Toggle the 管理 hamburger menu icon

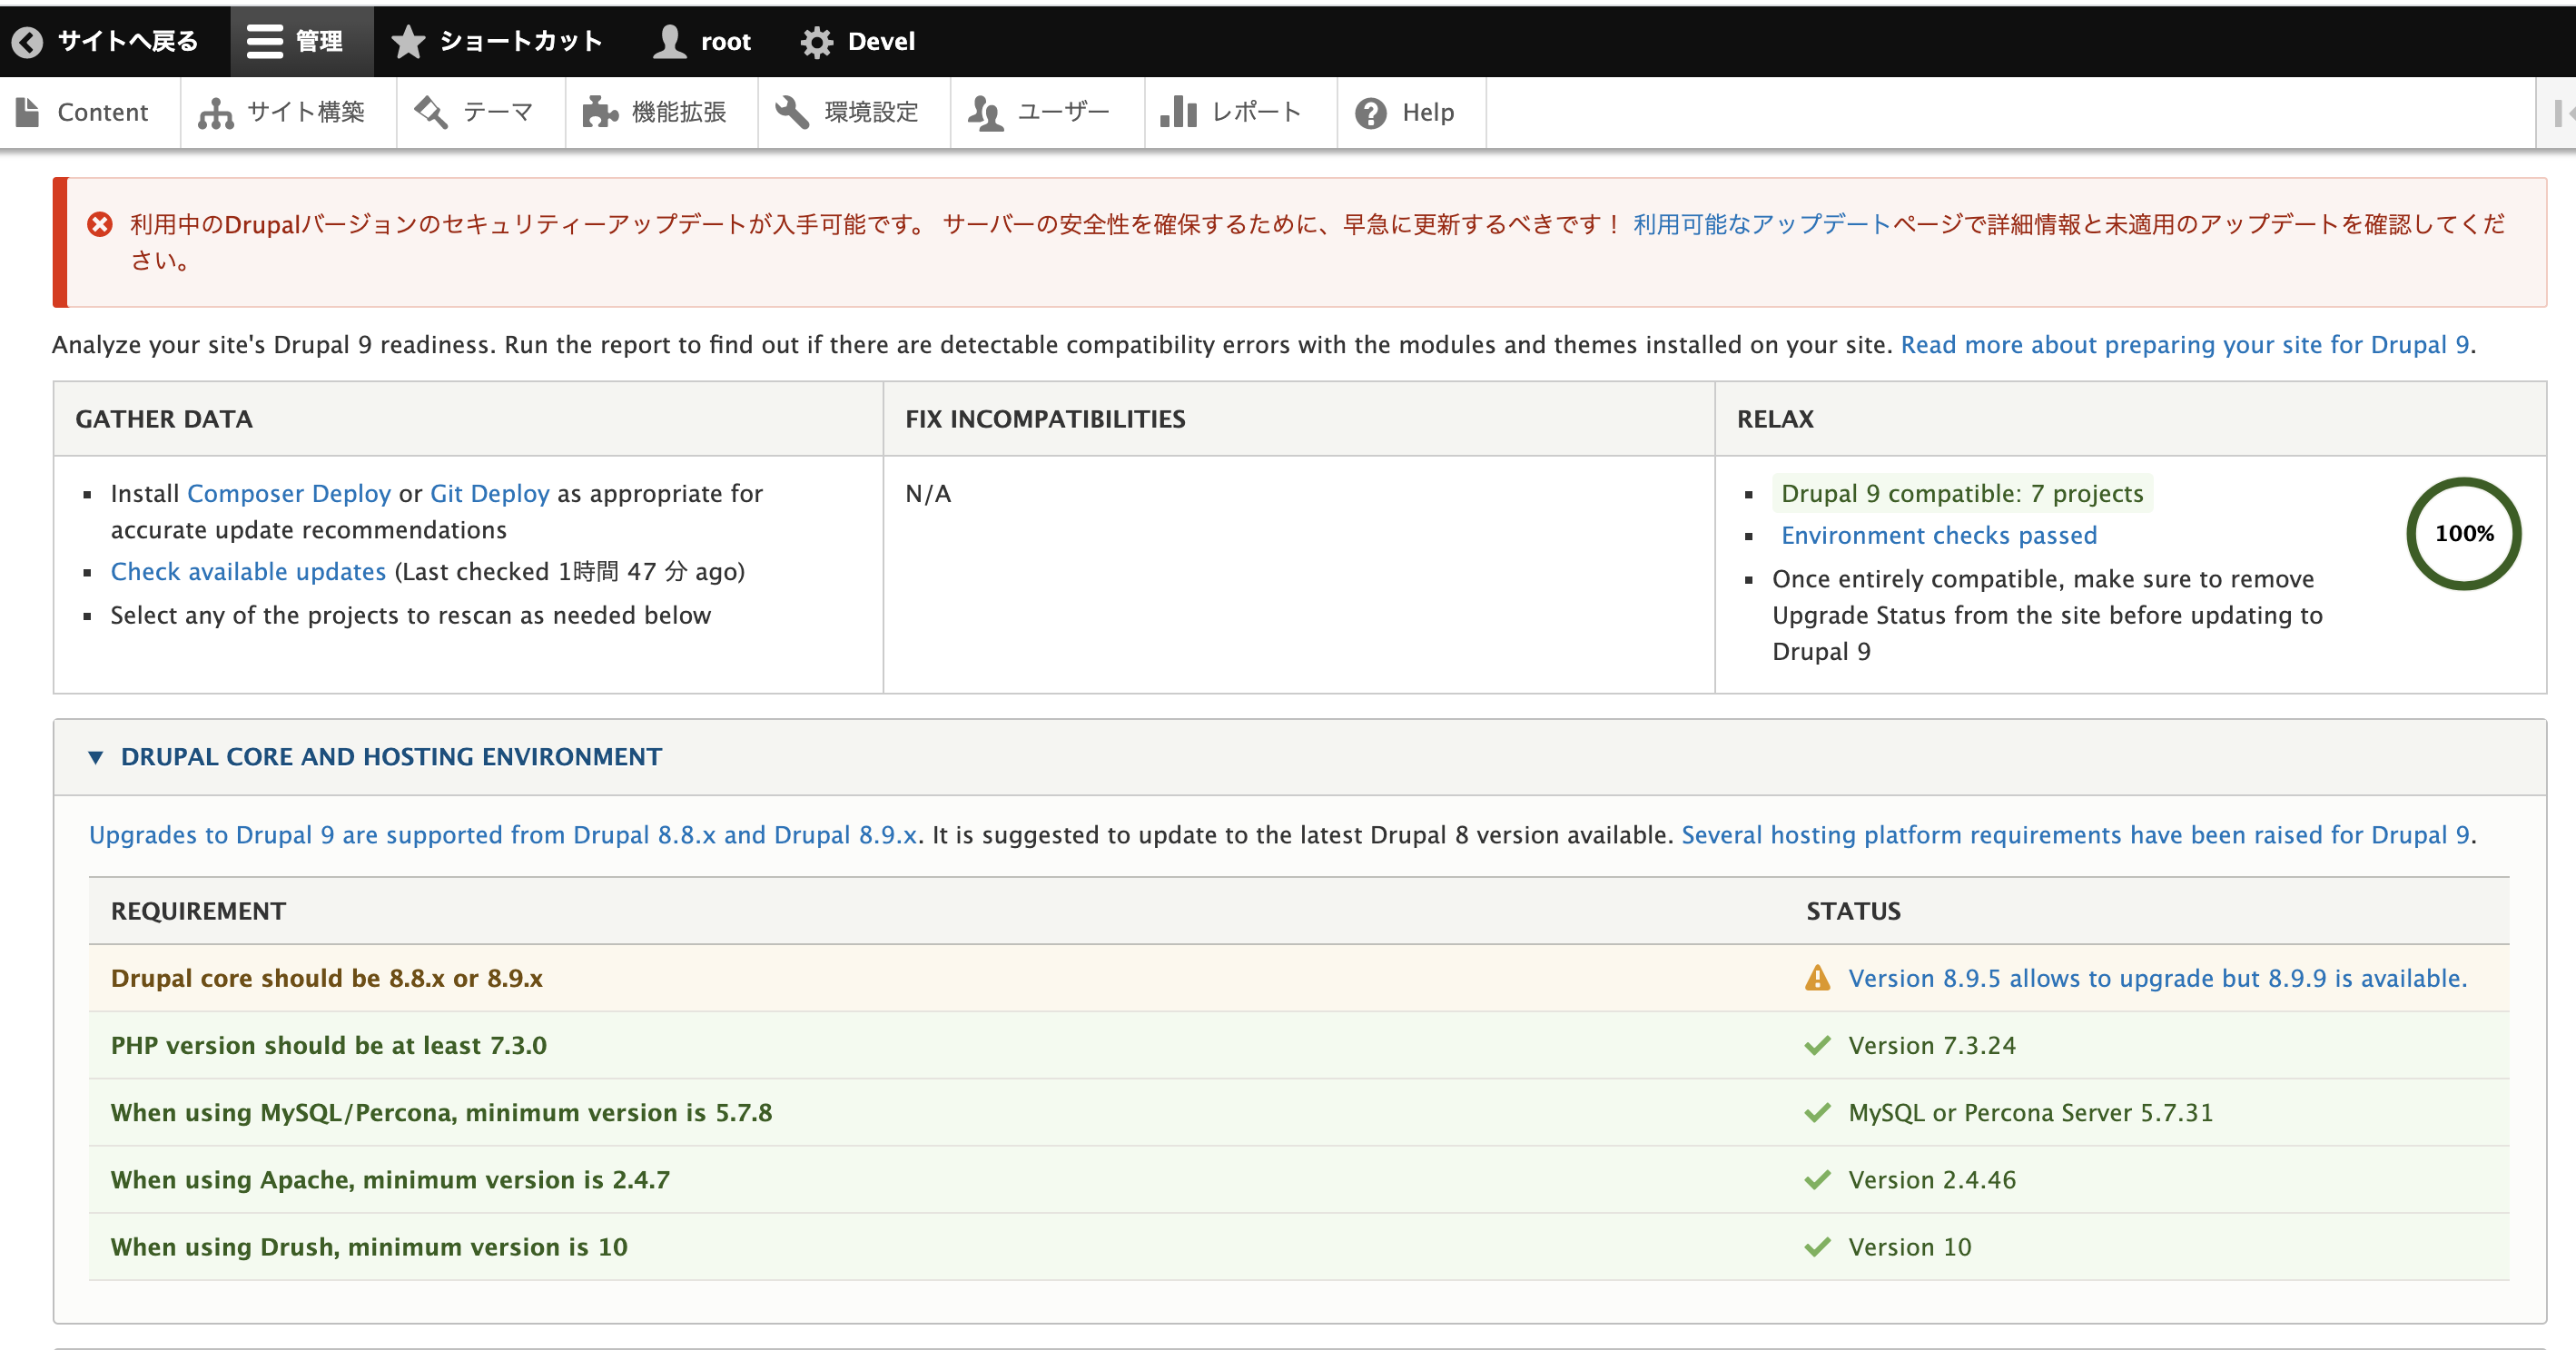264,41
